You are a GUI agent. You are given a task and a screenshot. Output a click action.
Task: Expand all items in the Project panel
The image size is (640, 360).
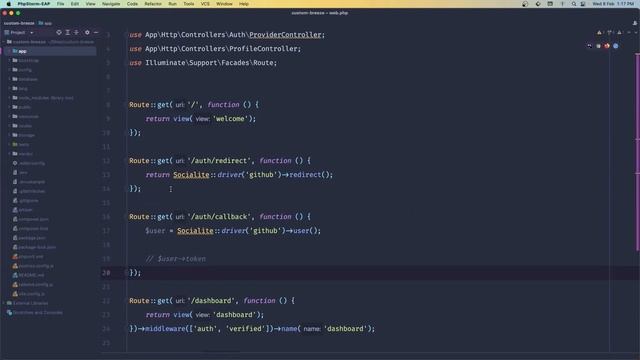tap(68, 32)
